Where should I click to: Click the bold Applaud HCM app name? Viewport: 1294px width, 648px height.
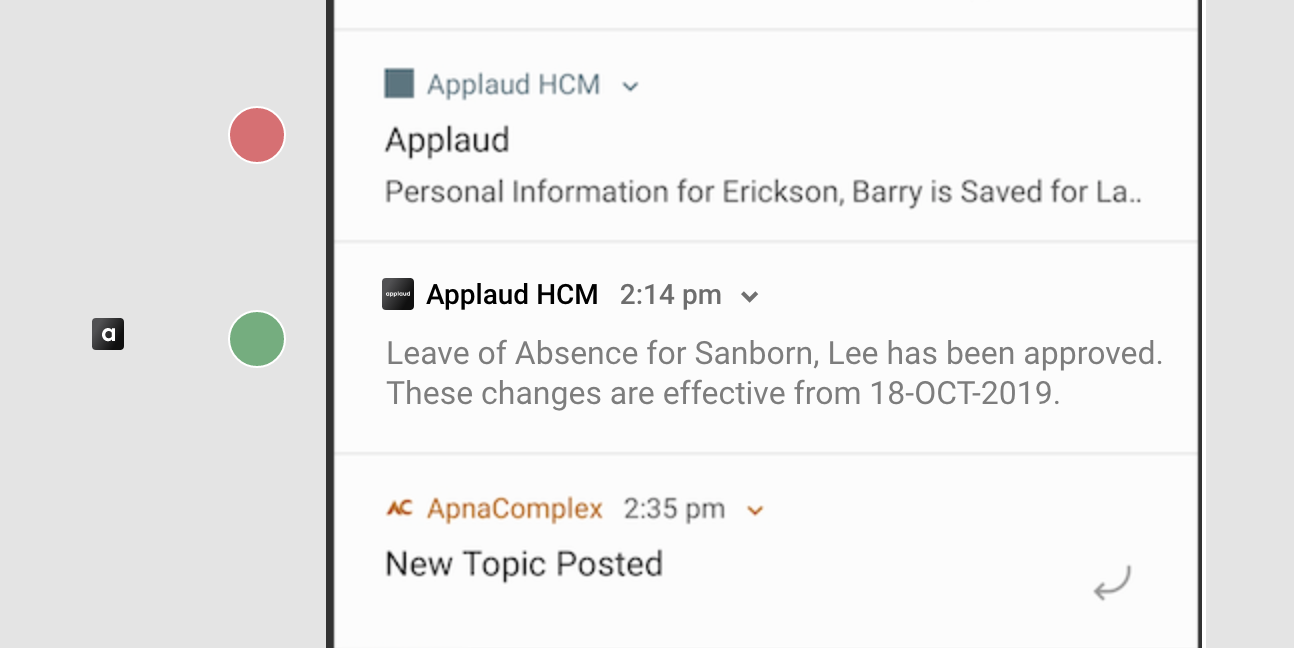[x=512, y=295]
